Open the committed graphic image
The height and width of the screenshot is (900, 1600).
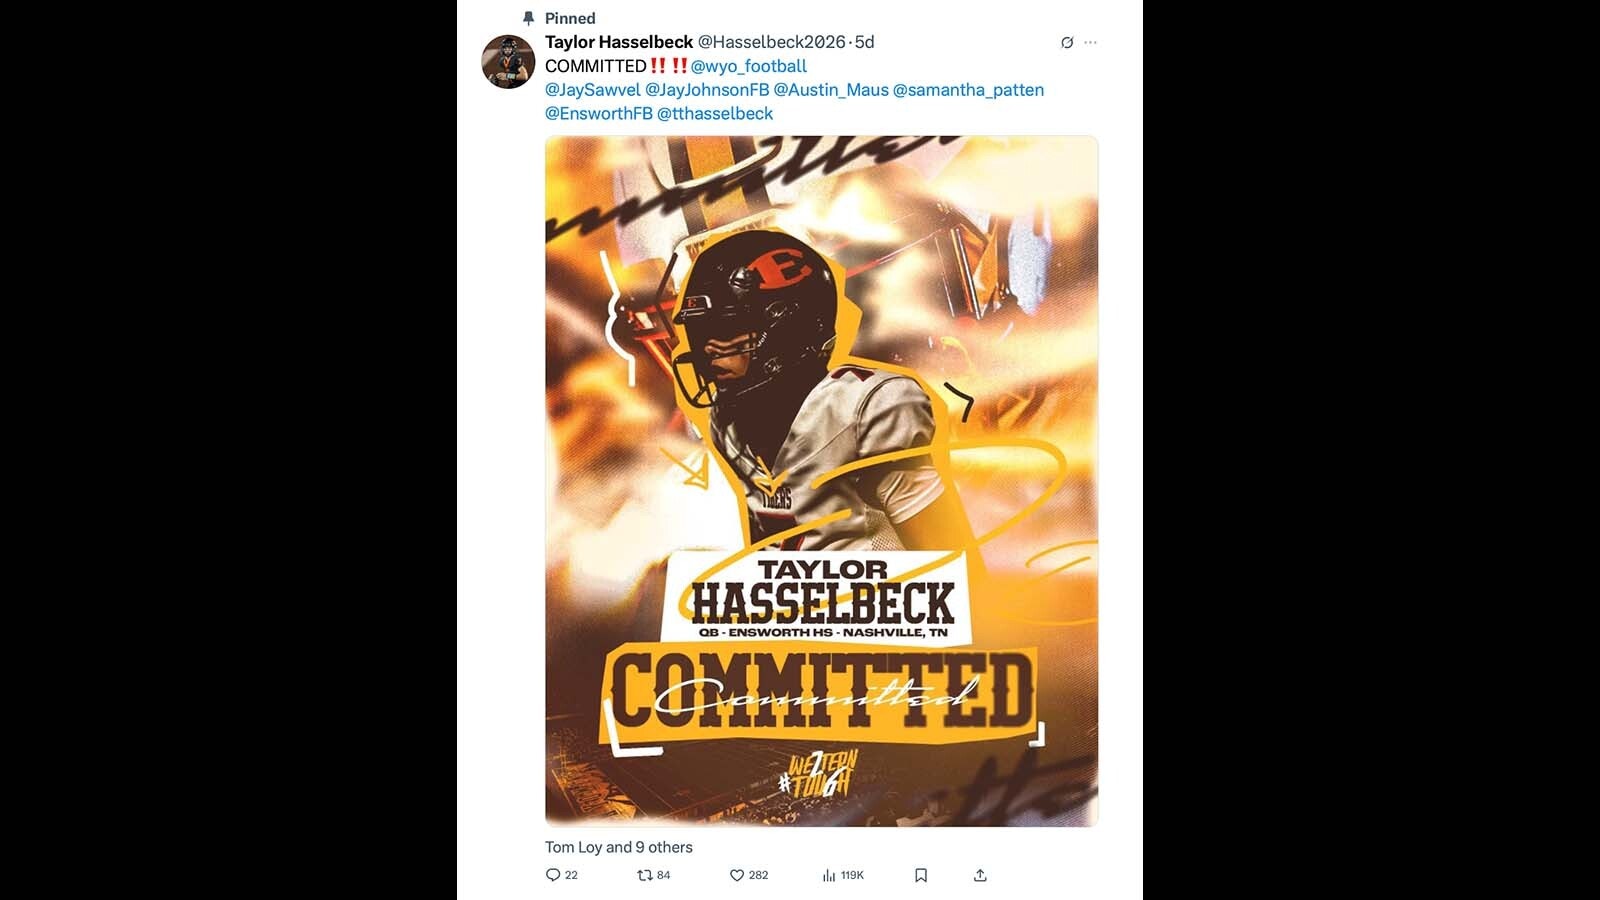pos(821,481)
